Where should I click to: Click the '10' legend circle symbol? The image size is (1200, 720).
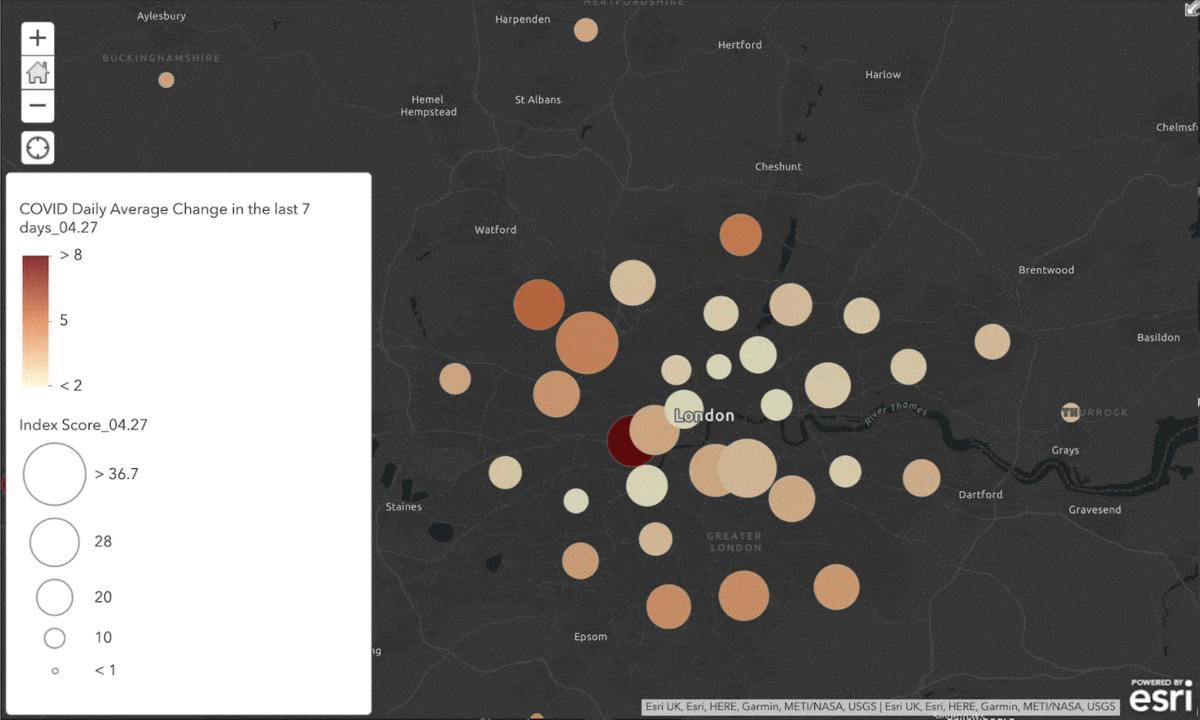[55, 637]
